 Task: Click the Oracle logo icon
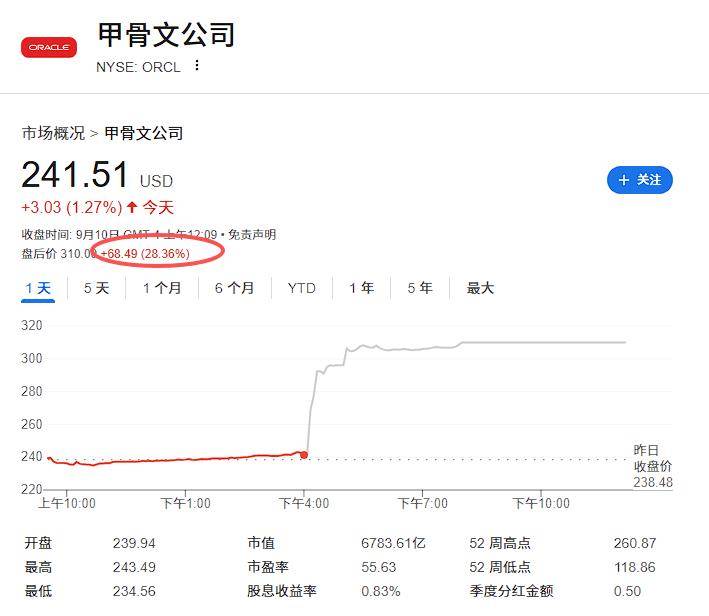pos(49,47)
